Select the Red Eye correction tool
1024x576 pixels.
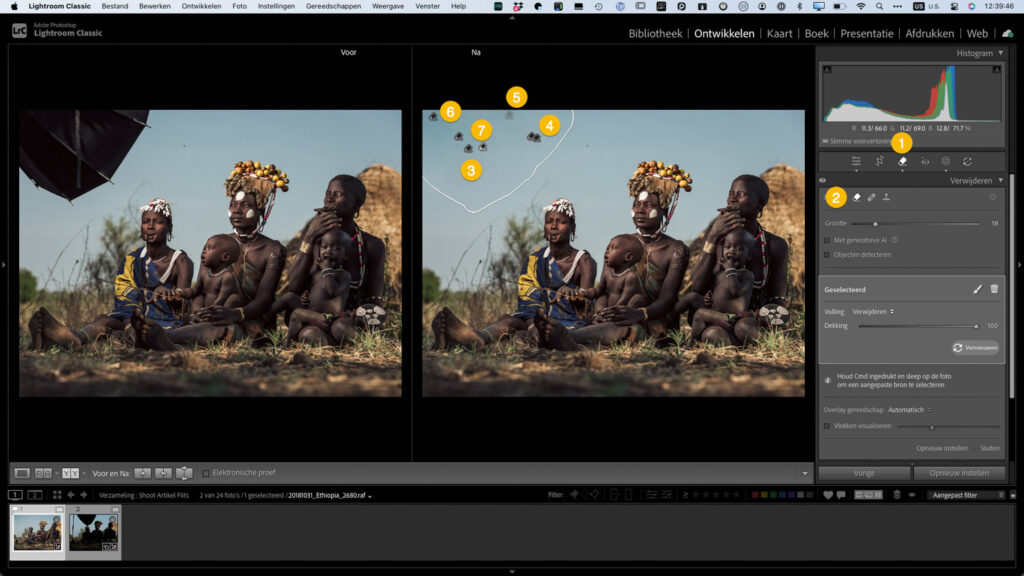(x=925, y=161)
